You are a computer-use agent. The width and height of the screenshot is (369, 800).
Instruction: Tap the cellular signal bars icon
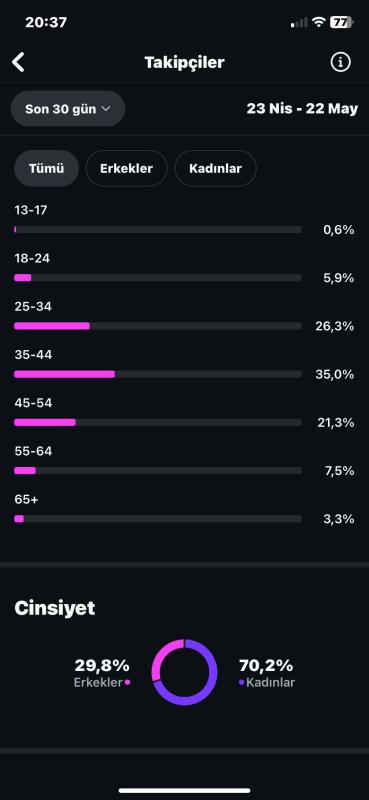pyautogui.click(x=299, y=22)
